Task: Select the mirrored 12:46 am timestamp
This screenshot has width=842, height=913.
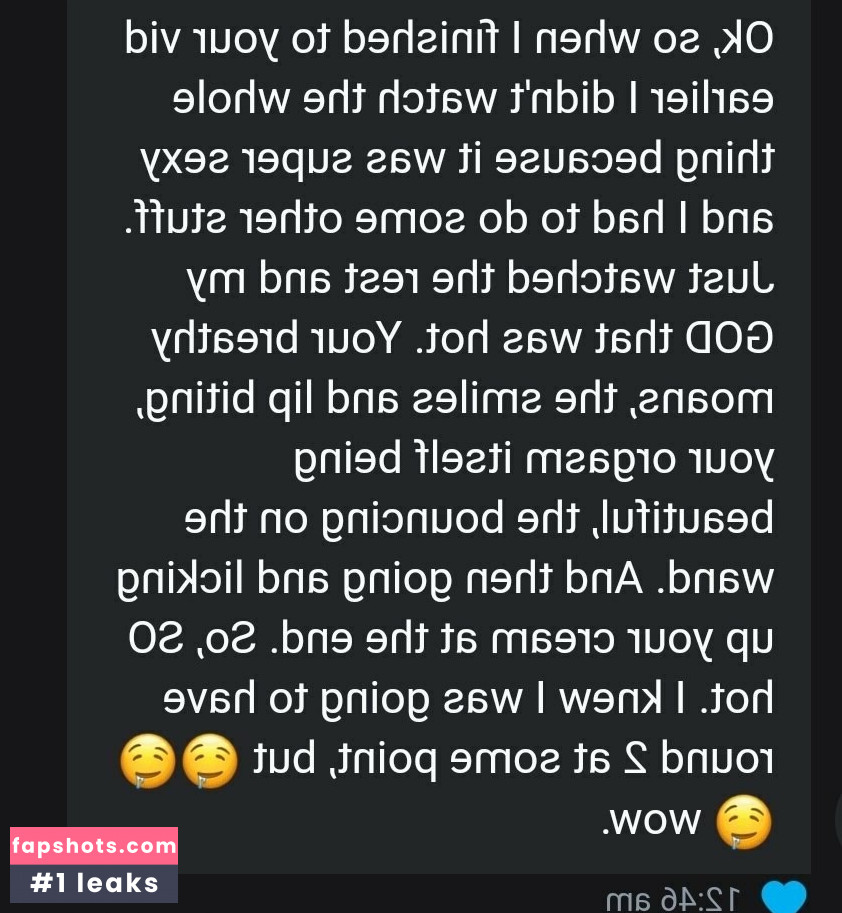Action: 673,900
